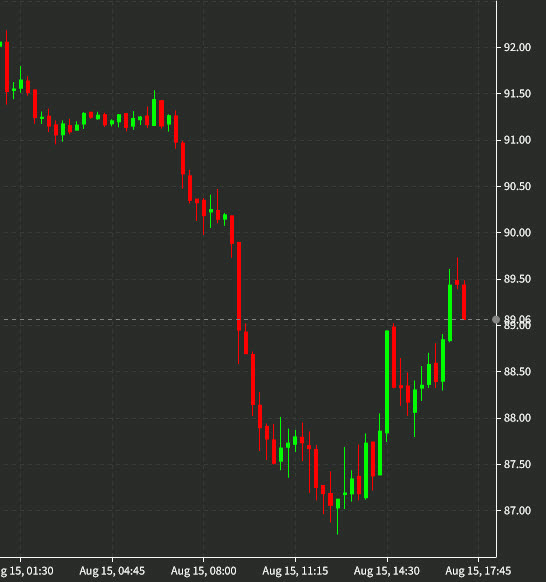Click the 88.00 price axis label

pyautogui.click(x=517, y=418)
